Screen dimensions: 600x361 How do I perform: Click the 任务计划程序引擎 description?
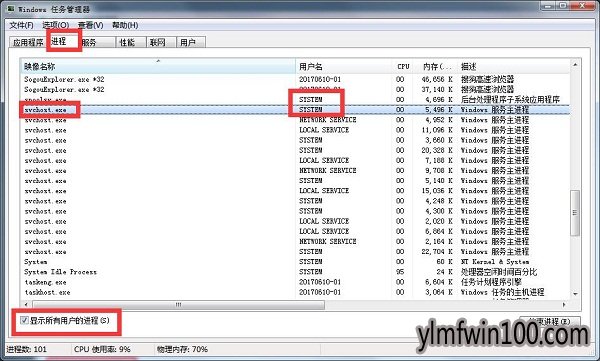[491, 282]
